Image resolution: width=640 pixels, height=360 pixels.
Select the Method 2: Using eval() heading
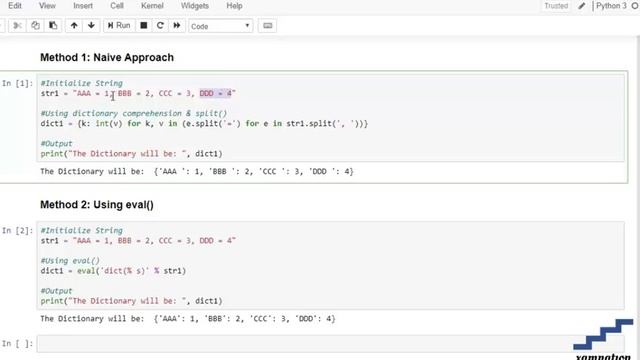[x=97, y=205]
